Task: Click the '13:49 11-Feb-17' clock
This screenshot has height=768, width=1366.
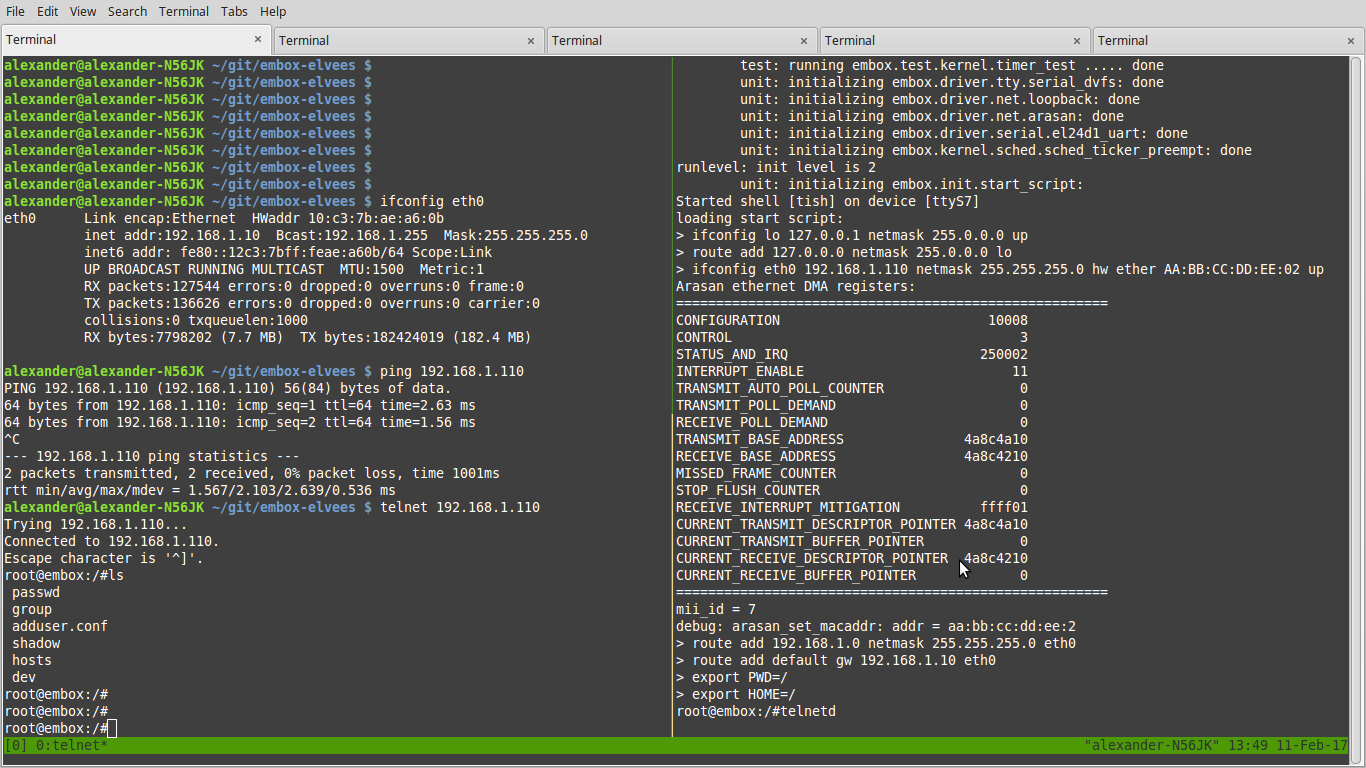Action: (1288, 745)
